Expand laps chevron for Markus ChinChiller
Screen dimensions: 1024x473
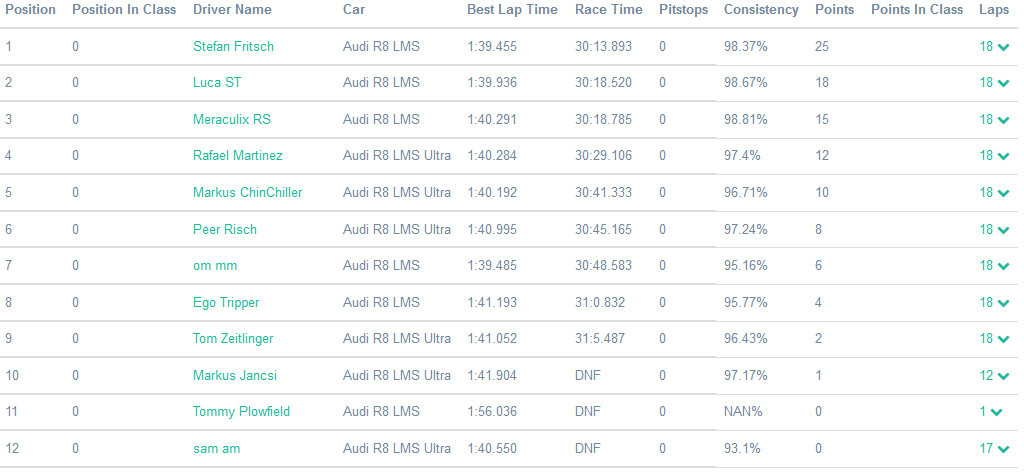pyautogui.click(x=1003, y=193)
